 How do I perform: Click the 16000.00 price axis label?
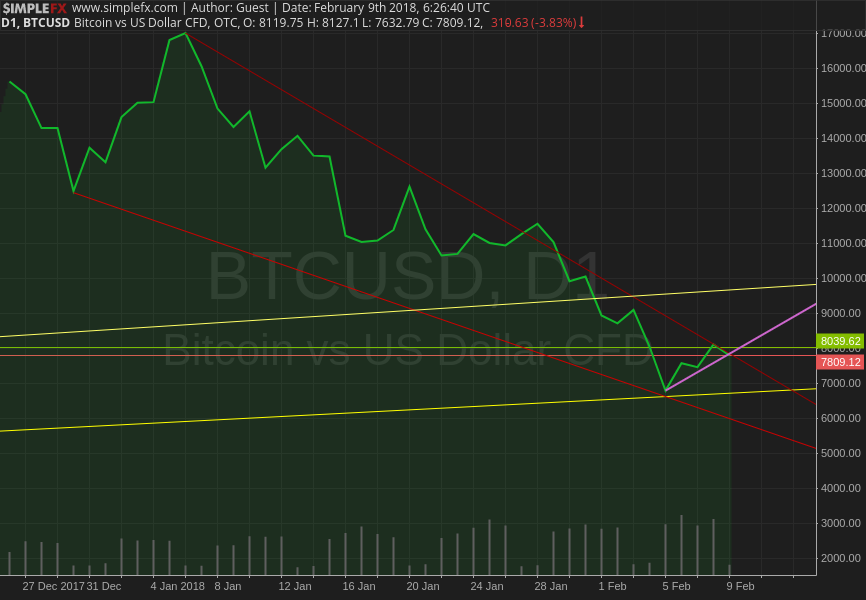click(x=843, y=69)
